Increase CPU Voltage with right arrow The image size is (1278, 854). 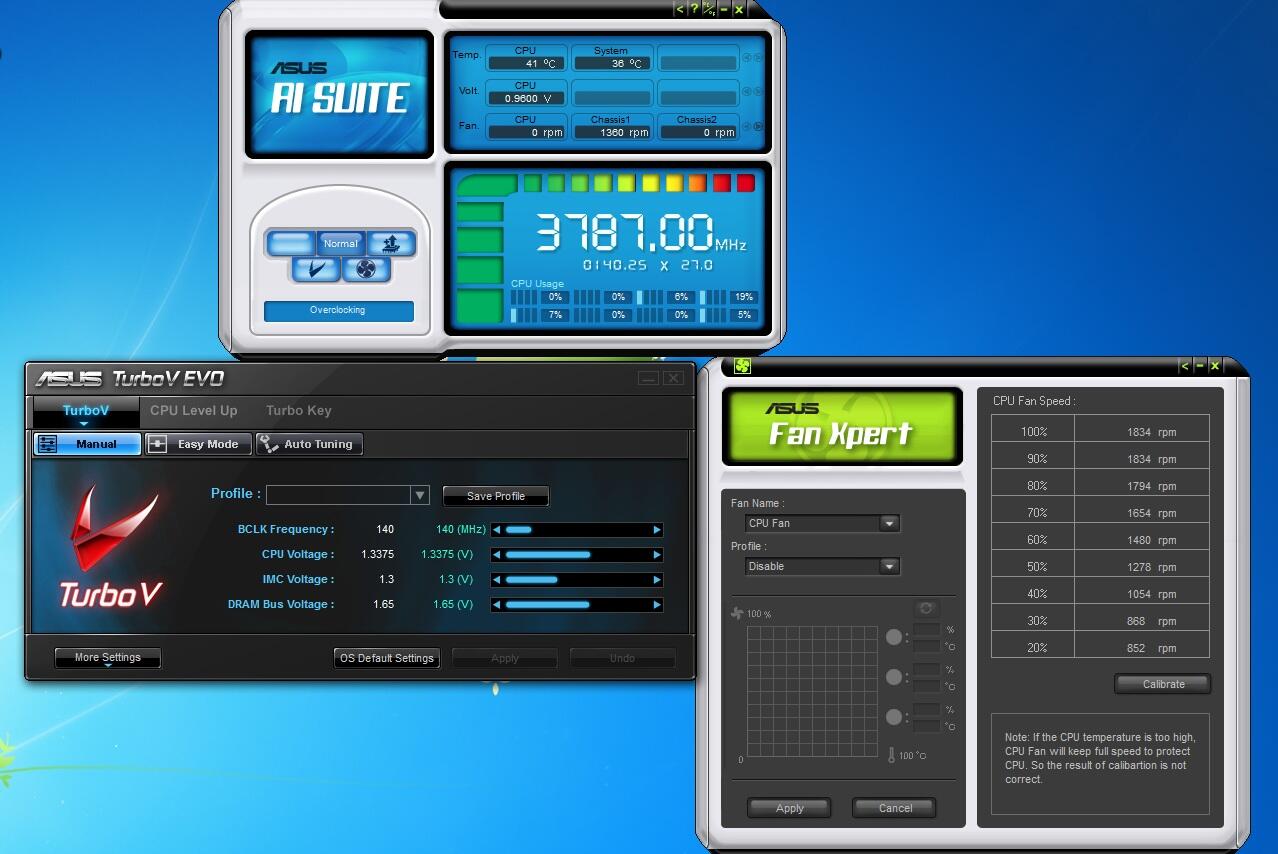657,554
